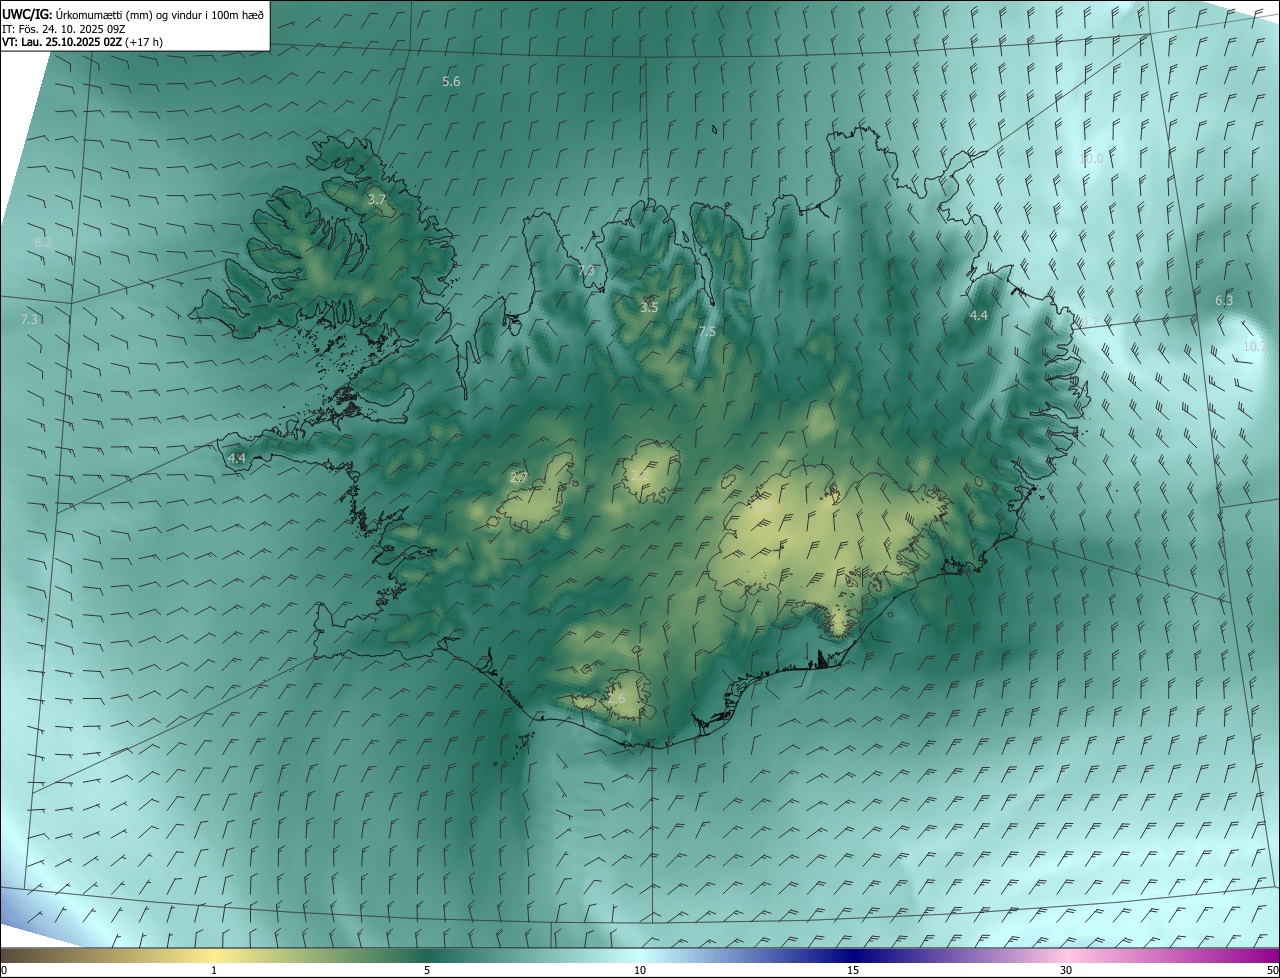Click the 9.7 value off the east coast
1280x978 pixels.
pos(1088,322)
